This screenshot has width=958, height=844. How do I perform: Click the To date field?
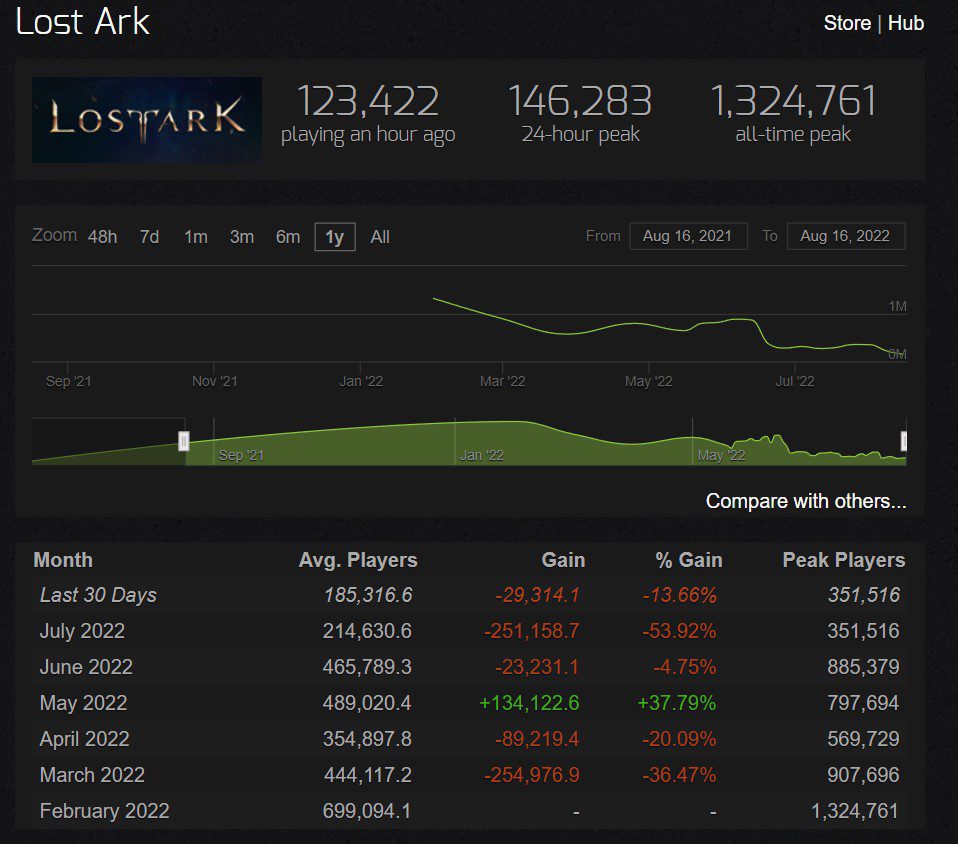click(x=845, y=236)
